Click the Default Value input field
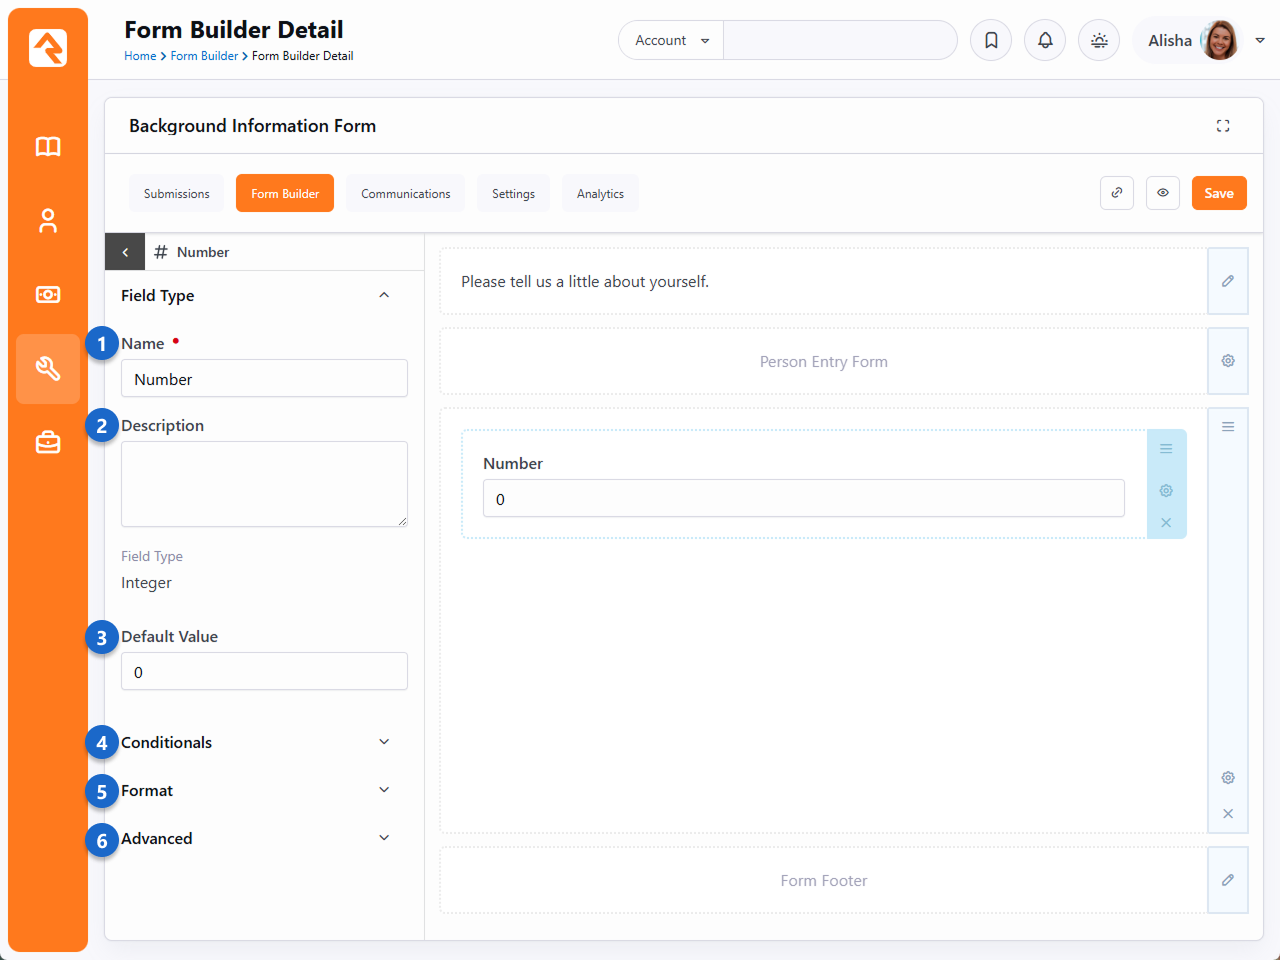Viewport: 1280px width, 960px height. point(264,672)
